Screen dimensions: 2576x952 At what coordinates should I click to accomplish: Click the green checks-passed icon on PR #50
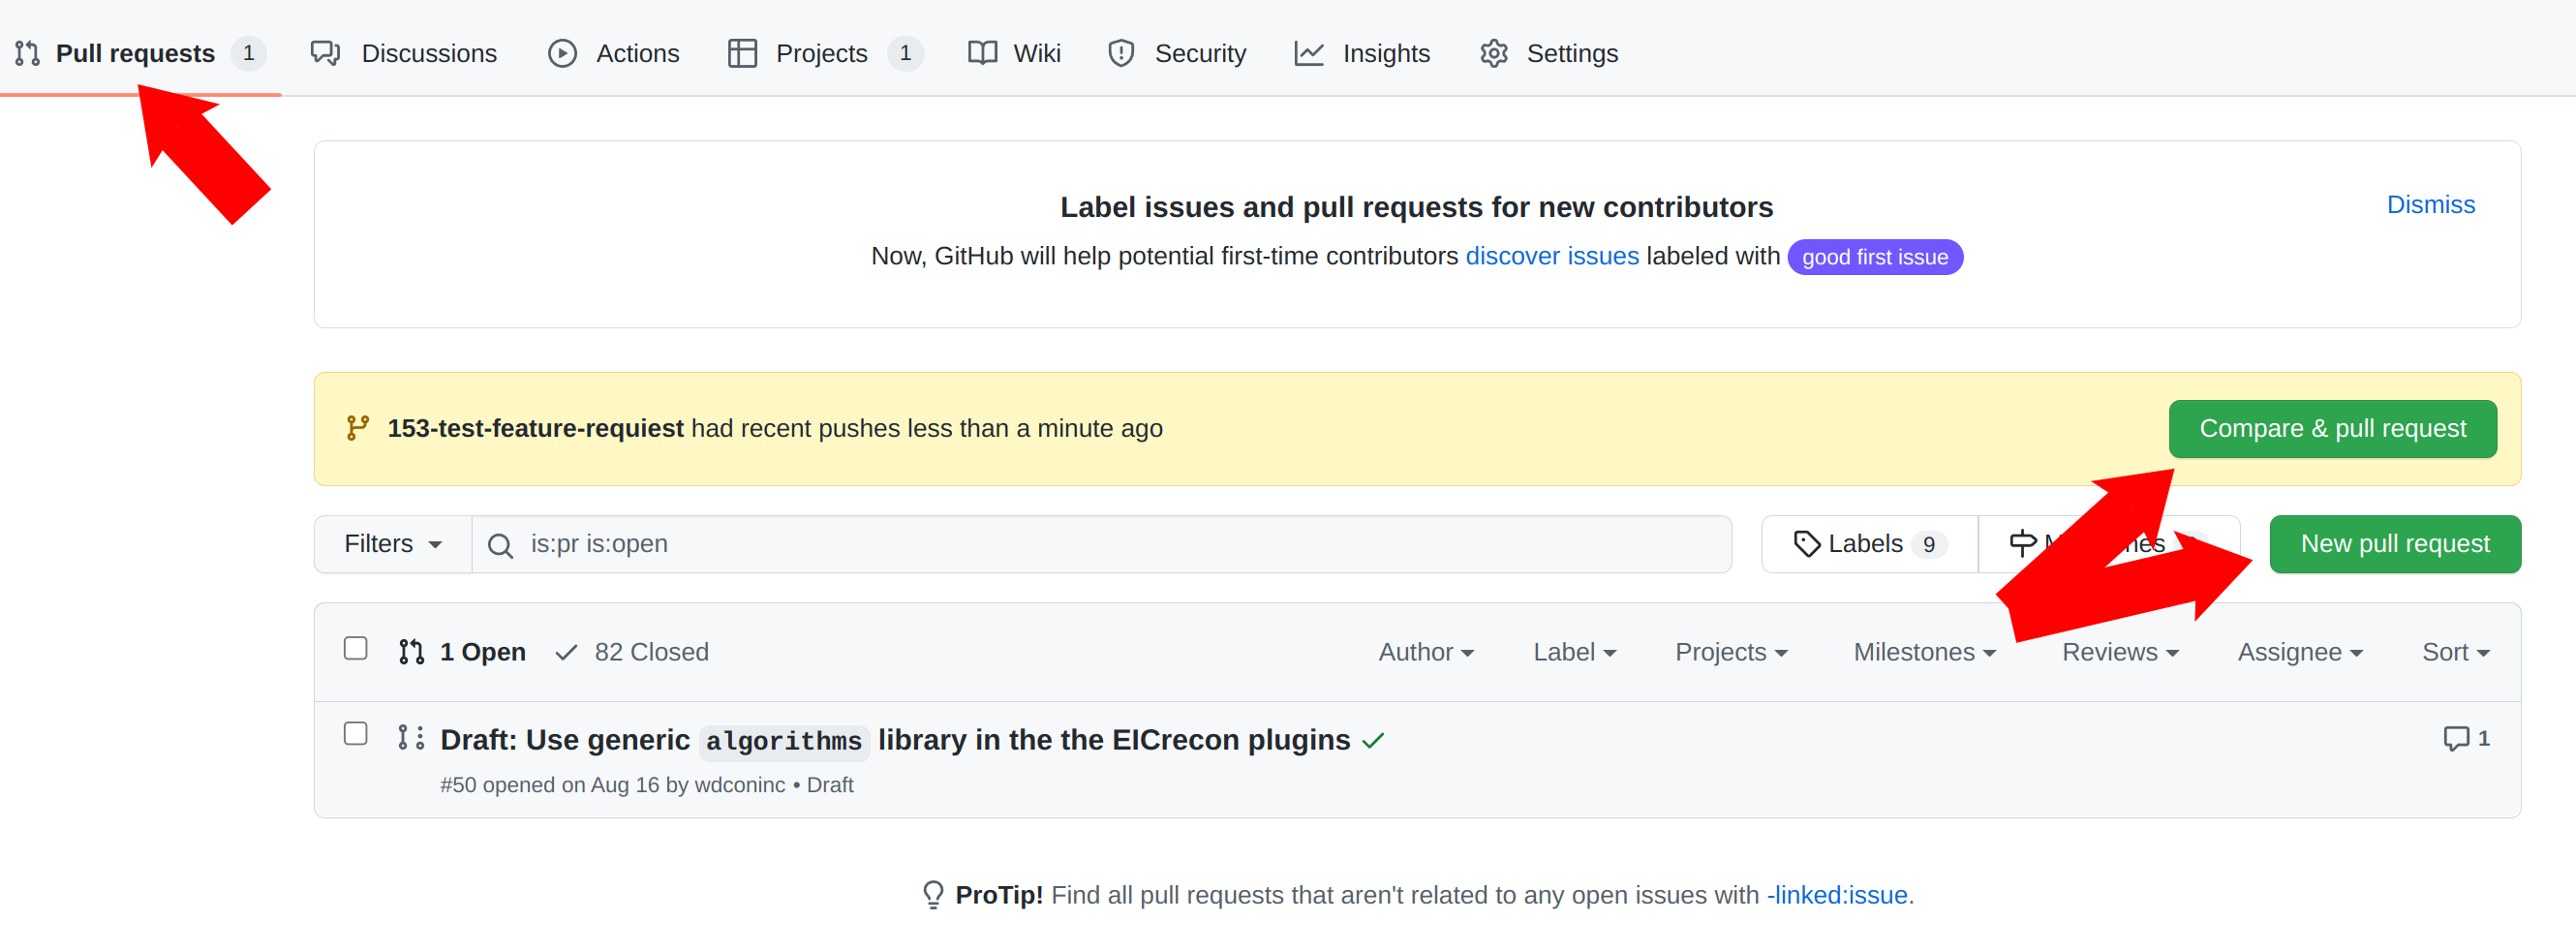[1373, 741]
